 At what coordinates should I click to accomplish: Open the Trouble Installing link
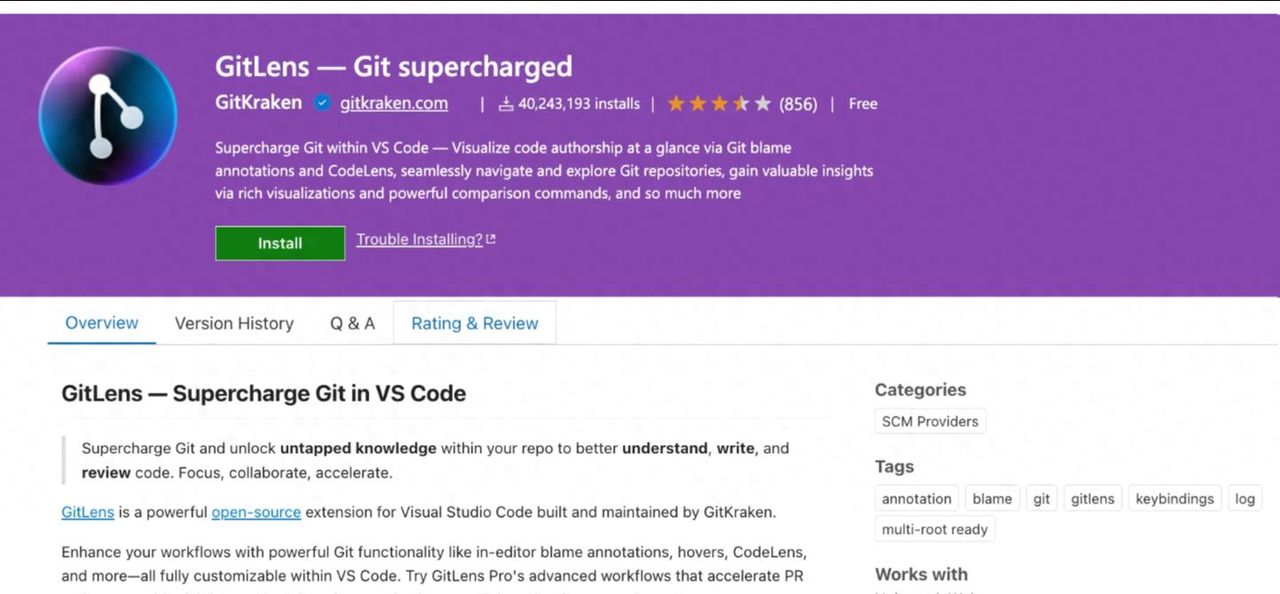[x=419, y=240]
